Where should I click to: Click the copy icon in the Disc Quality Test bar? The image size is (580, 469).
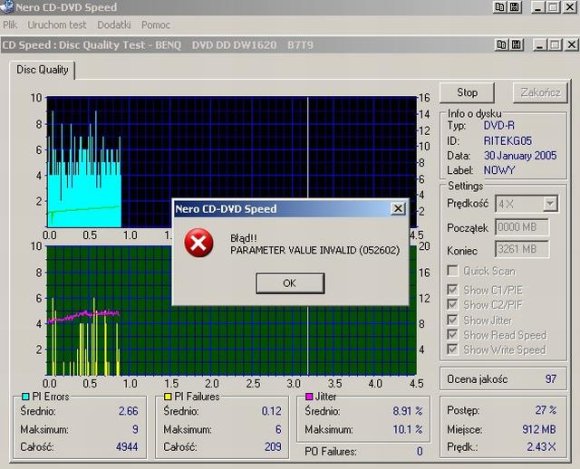tap(502, 45)
